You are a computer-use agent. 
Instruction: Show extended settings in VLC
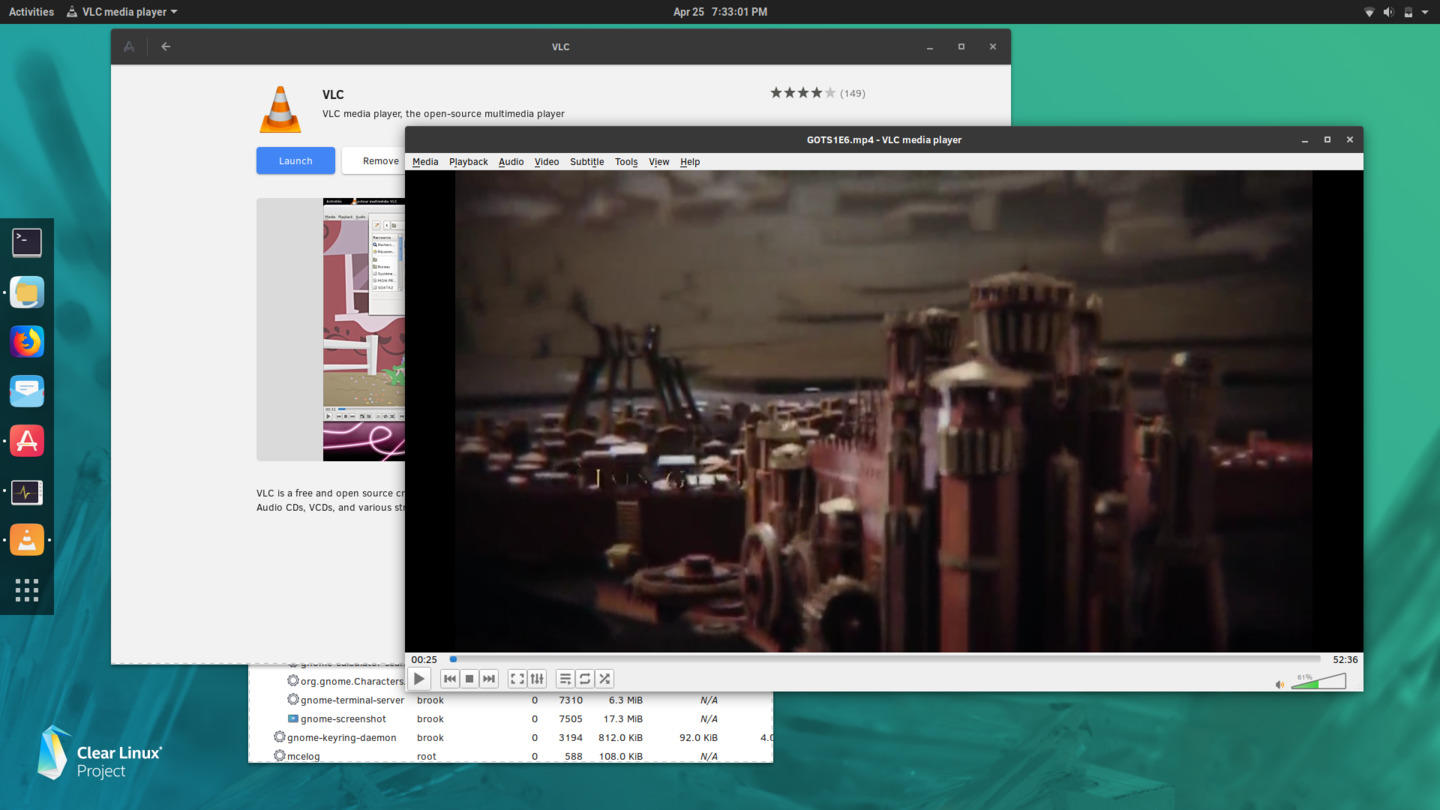[x=537, y=679]
